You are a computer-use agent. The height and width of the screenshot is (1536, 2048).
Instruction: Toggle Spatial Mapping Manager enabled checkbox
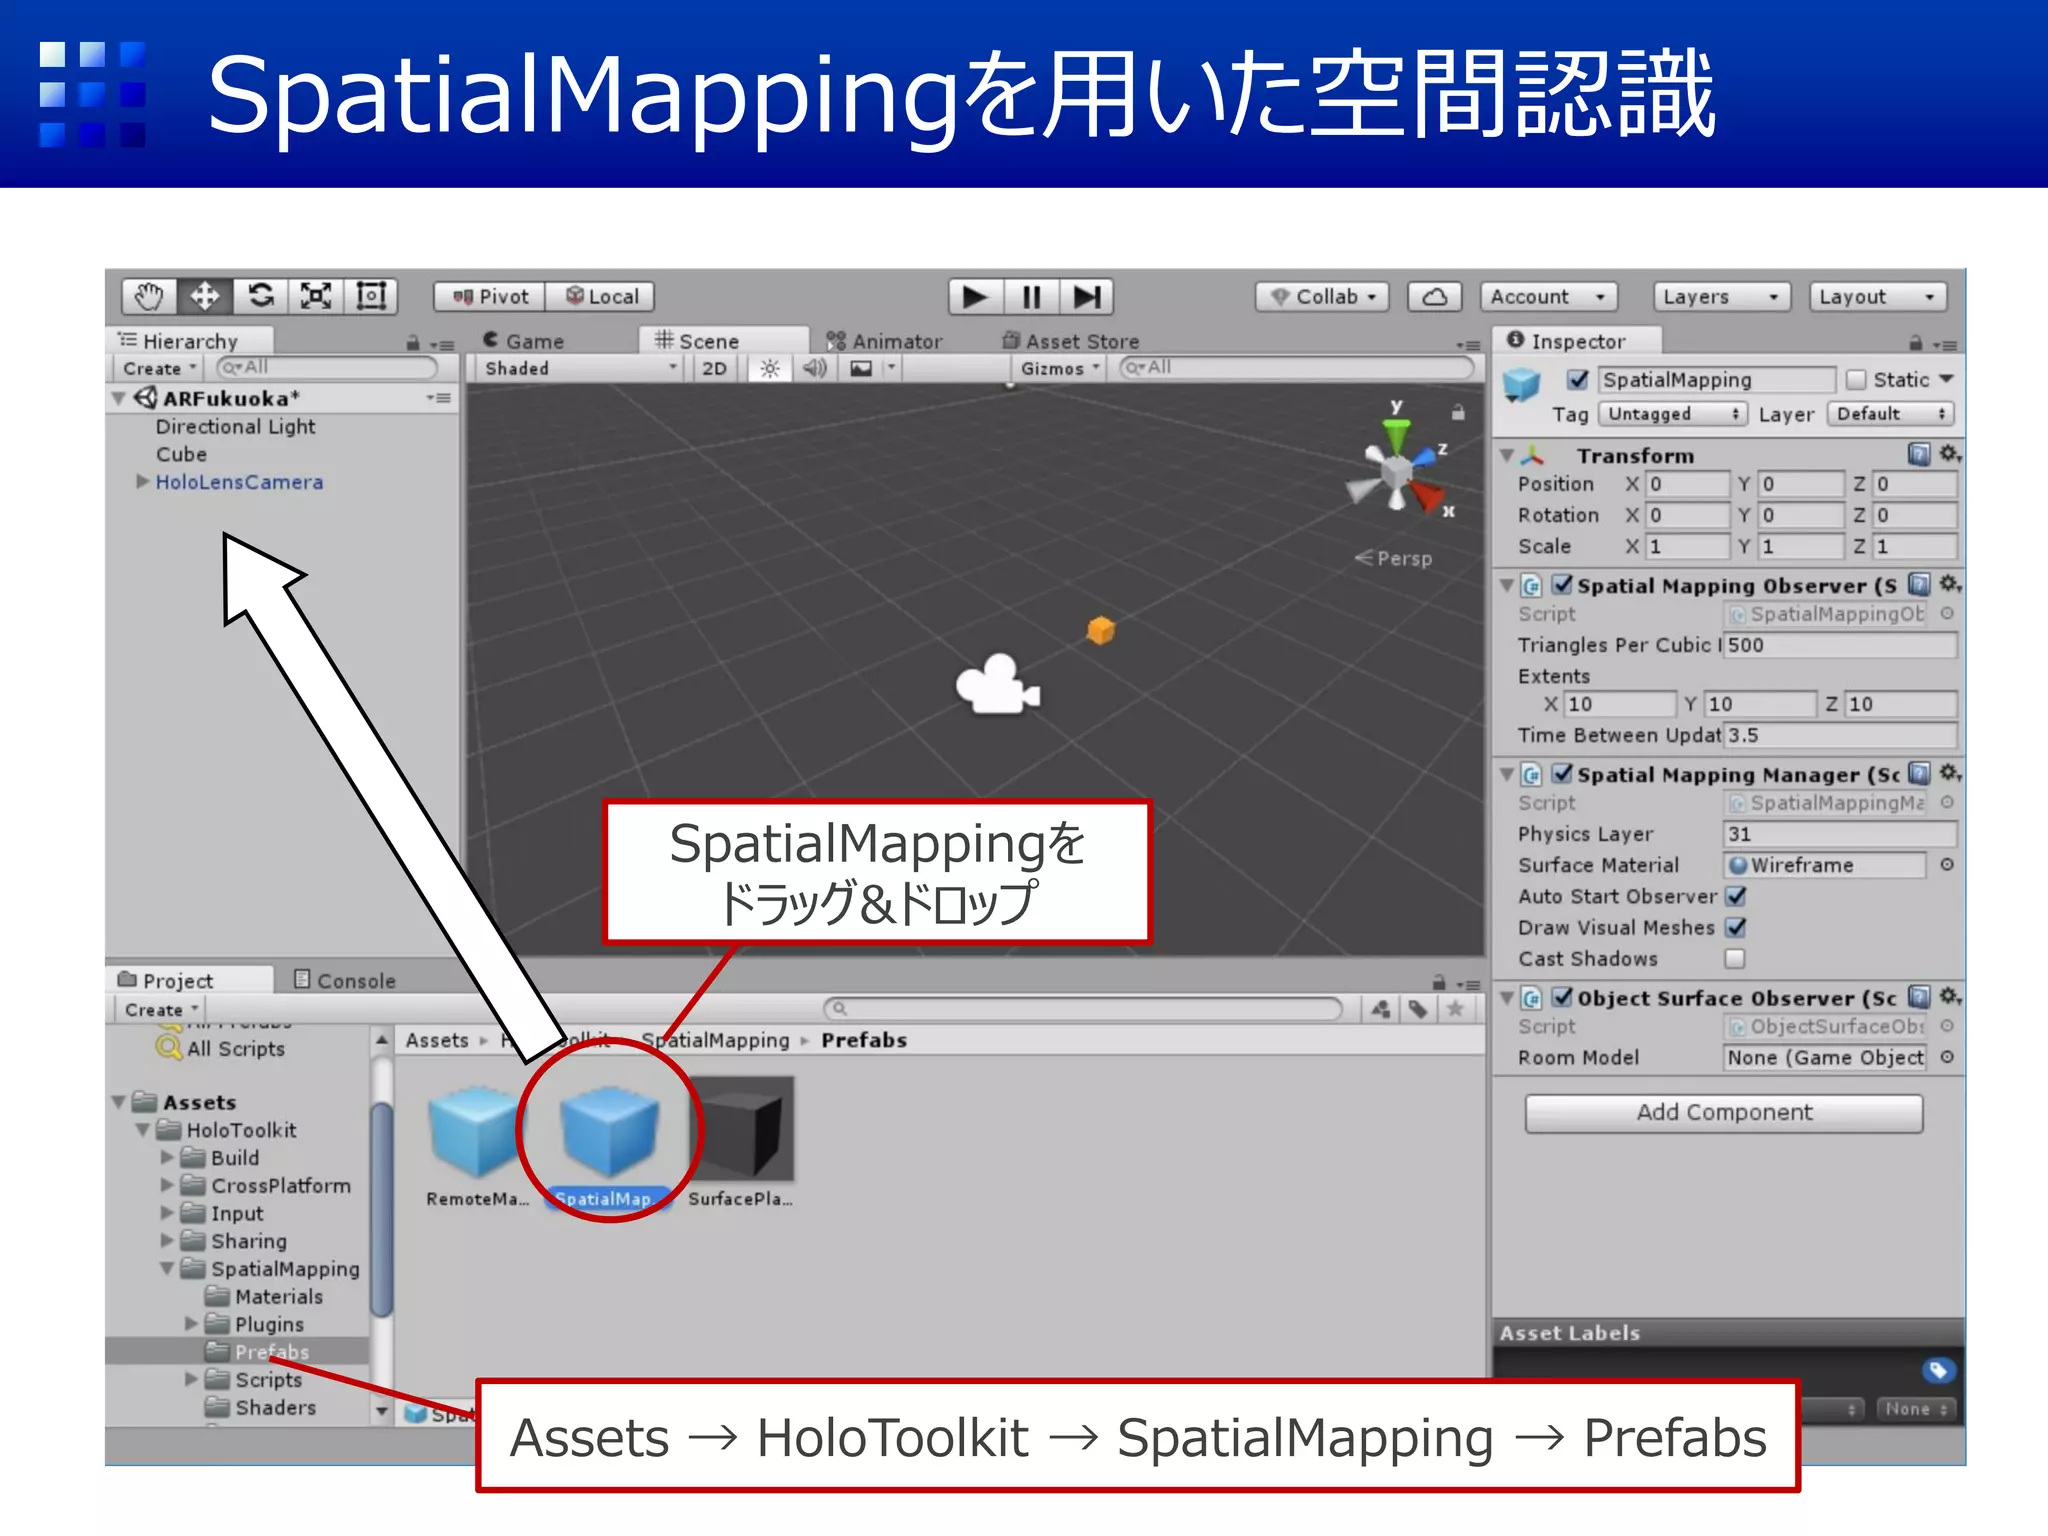click(1562, 774)
